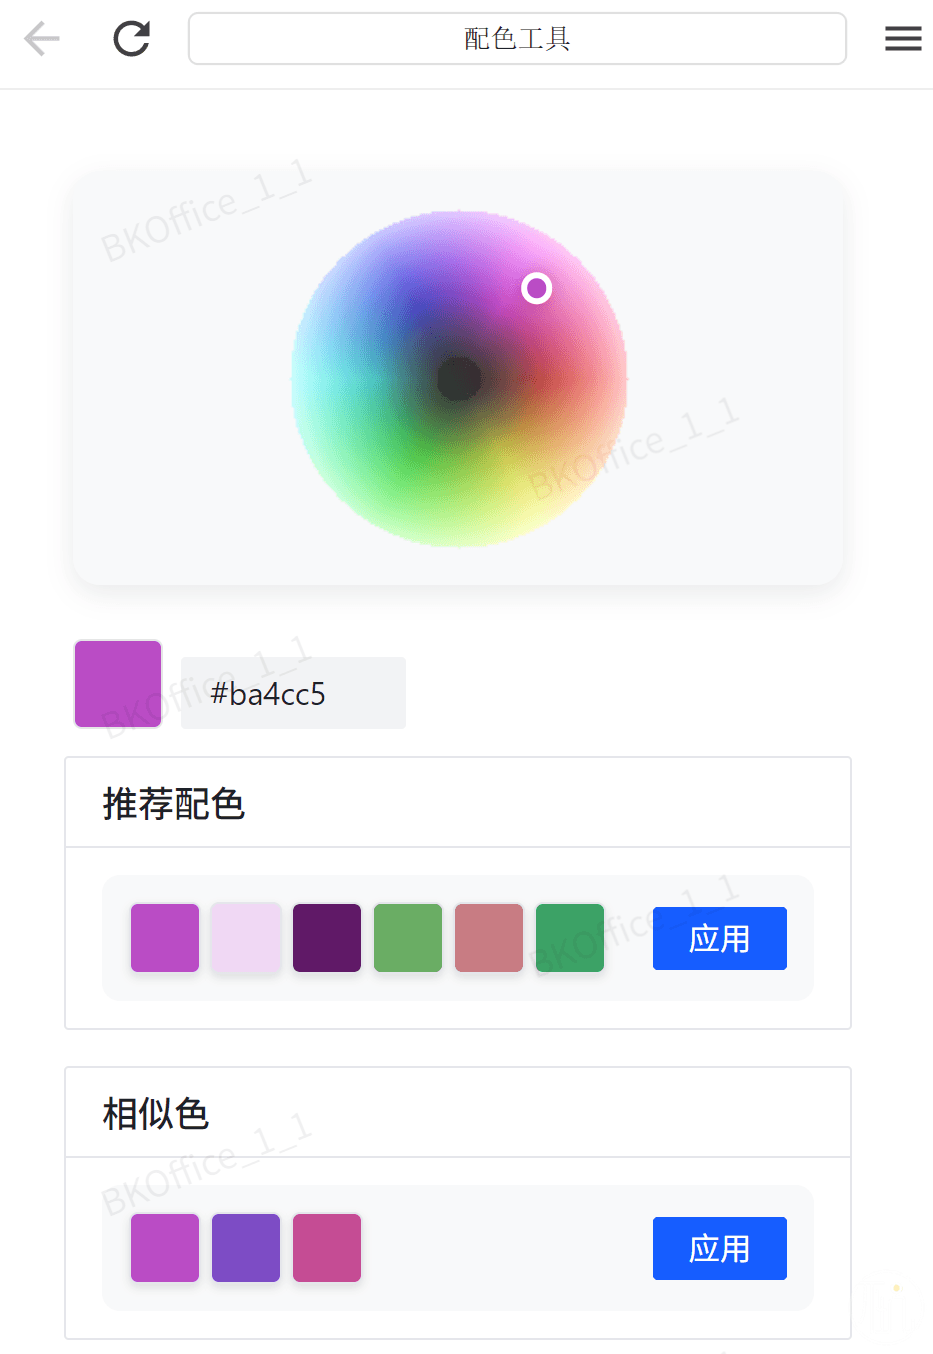The image size is (933, 1354).
Task: Open the hamburger menu
Action: click(x=903, y=39)
